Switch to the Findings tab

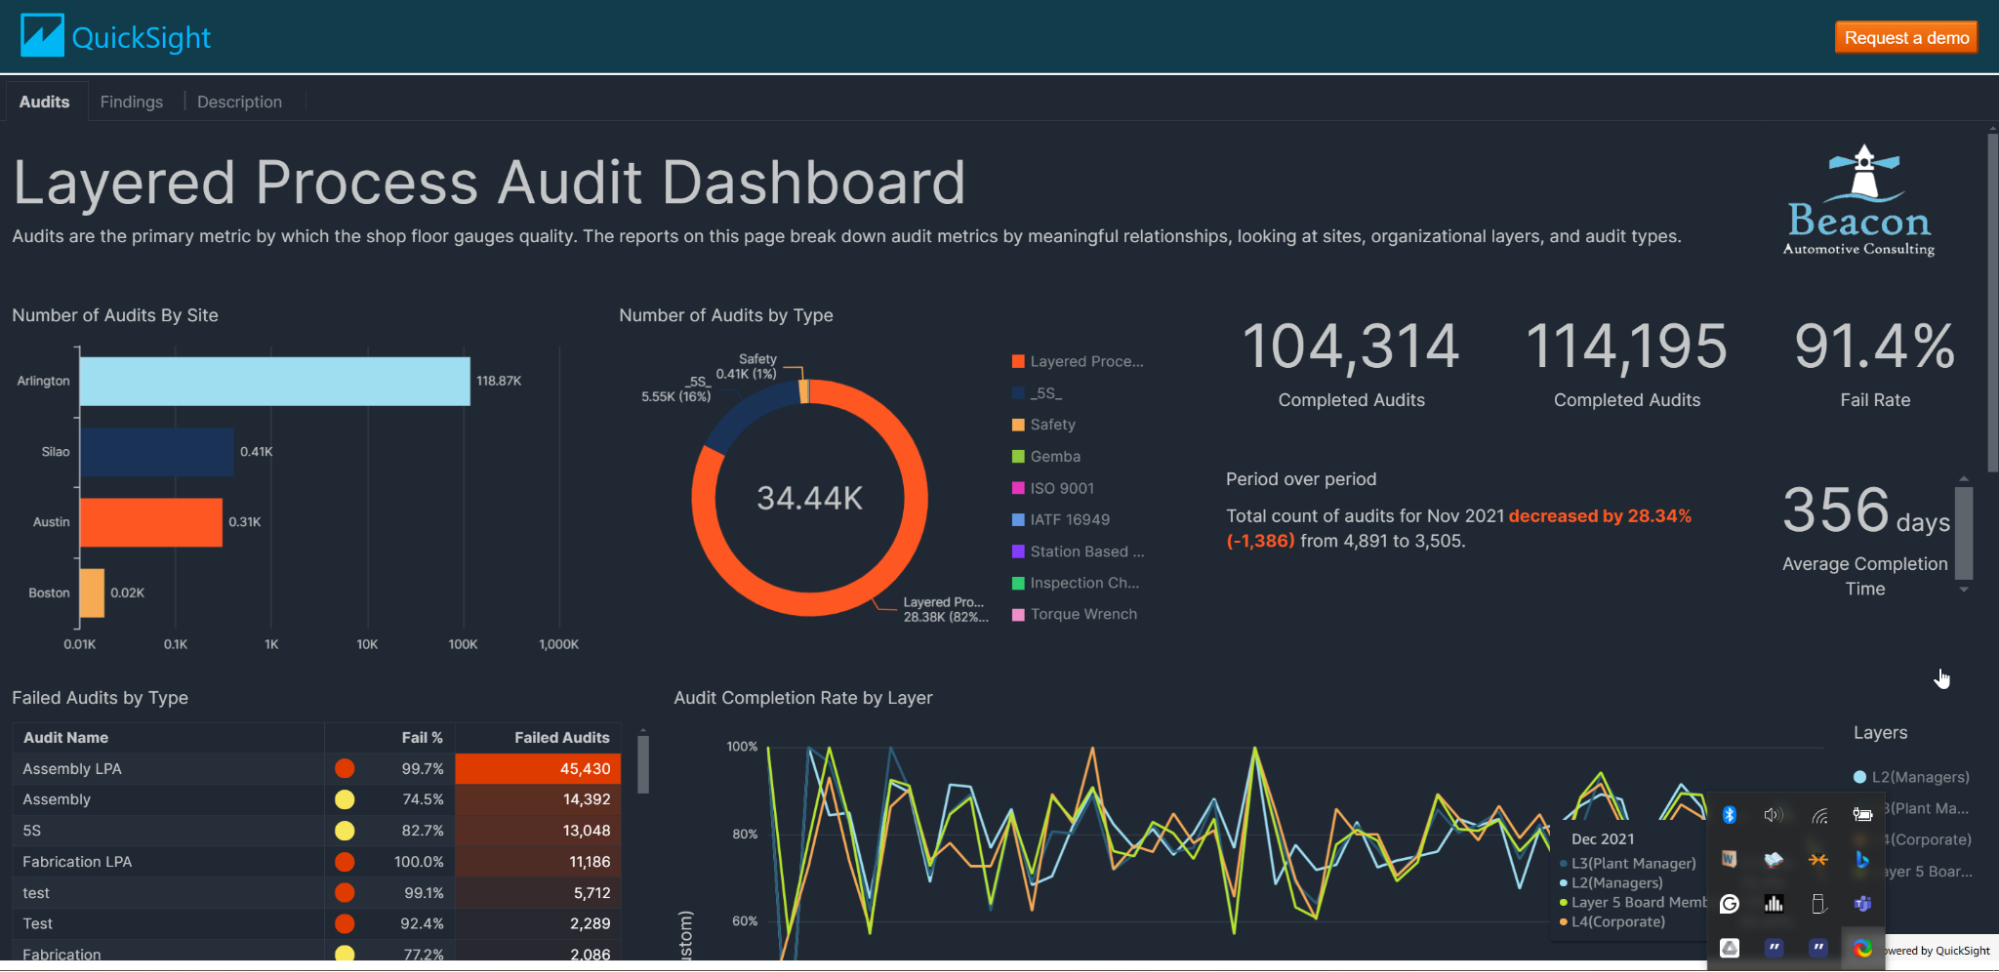click(x=131, y=102)
